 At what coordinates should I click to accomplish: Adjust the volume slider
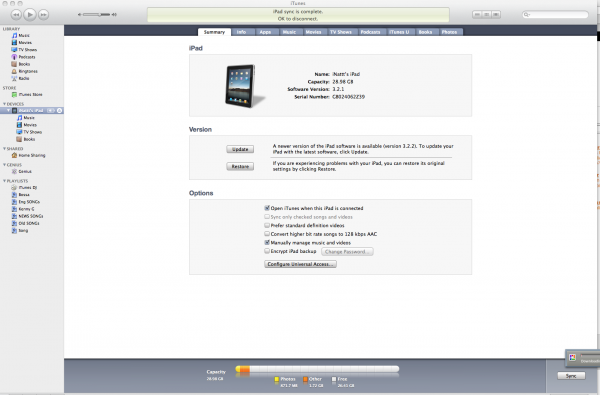[x=97, y=15]
